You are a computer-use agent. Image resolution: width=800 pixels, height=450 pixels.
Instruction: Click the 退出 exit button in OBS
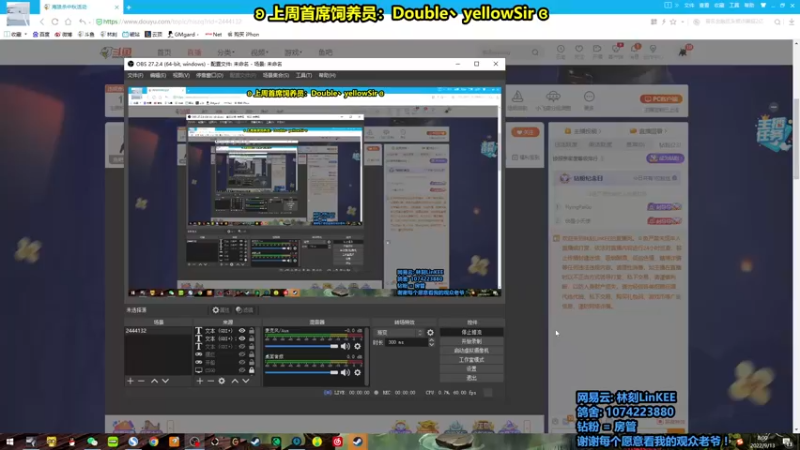coord(471,378)
